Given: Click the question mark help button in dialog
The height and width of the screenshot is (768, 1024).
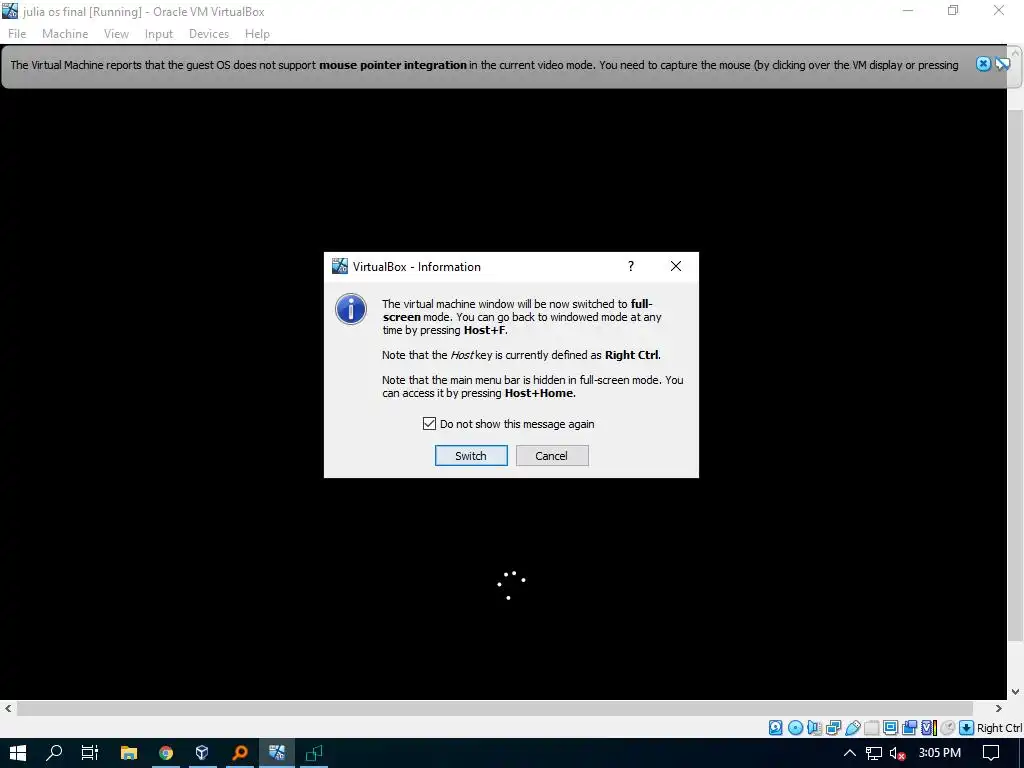Looking at the screenshot, I should pos(630,266).
